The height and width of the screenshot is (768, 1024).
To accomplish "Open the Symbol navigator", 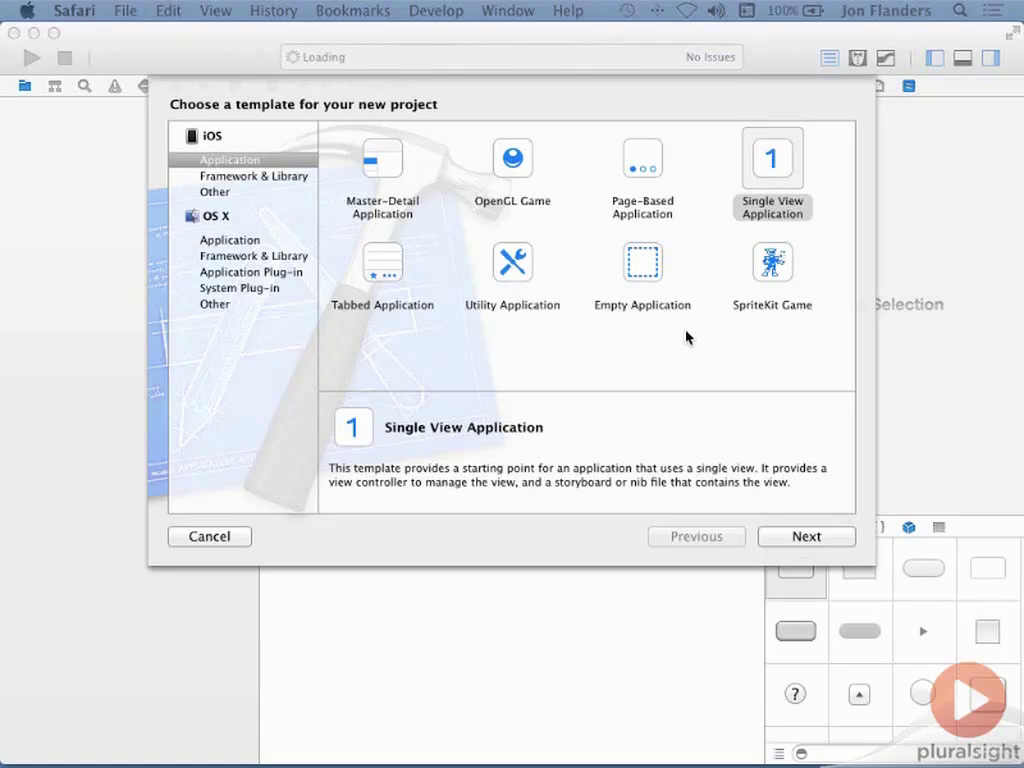I will tap(55, 86).
